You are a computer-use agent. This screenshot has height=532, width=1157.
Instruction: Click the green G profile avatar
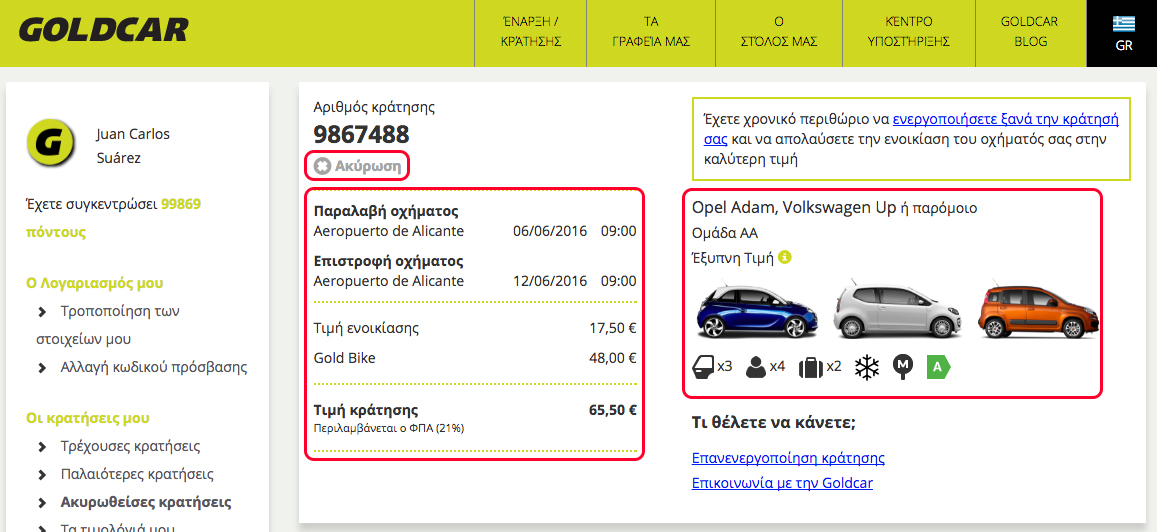[51, 145]
